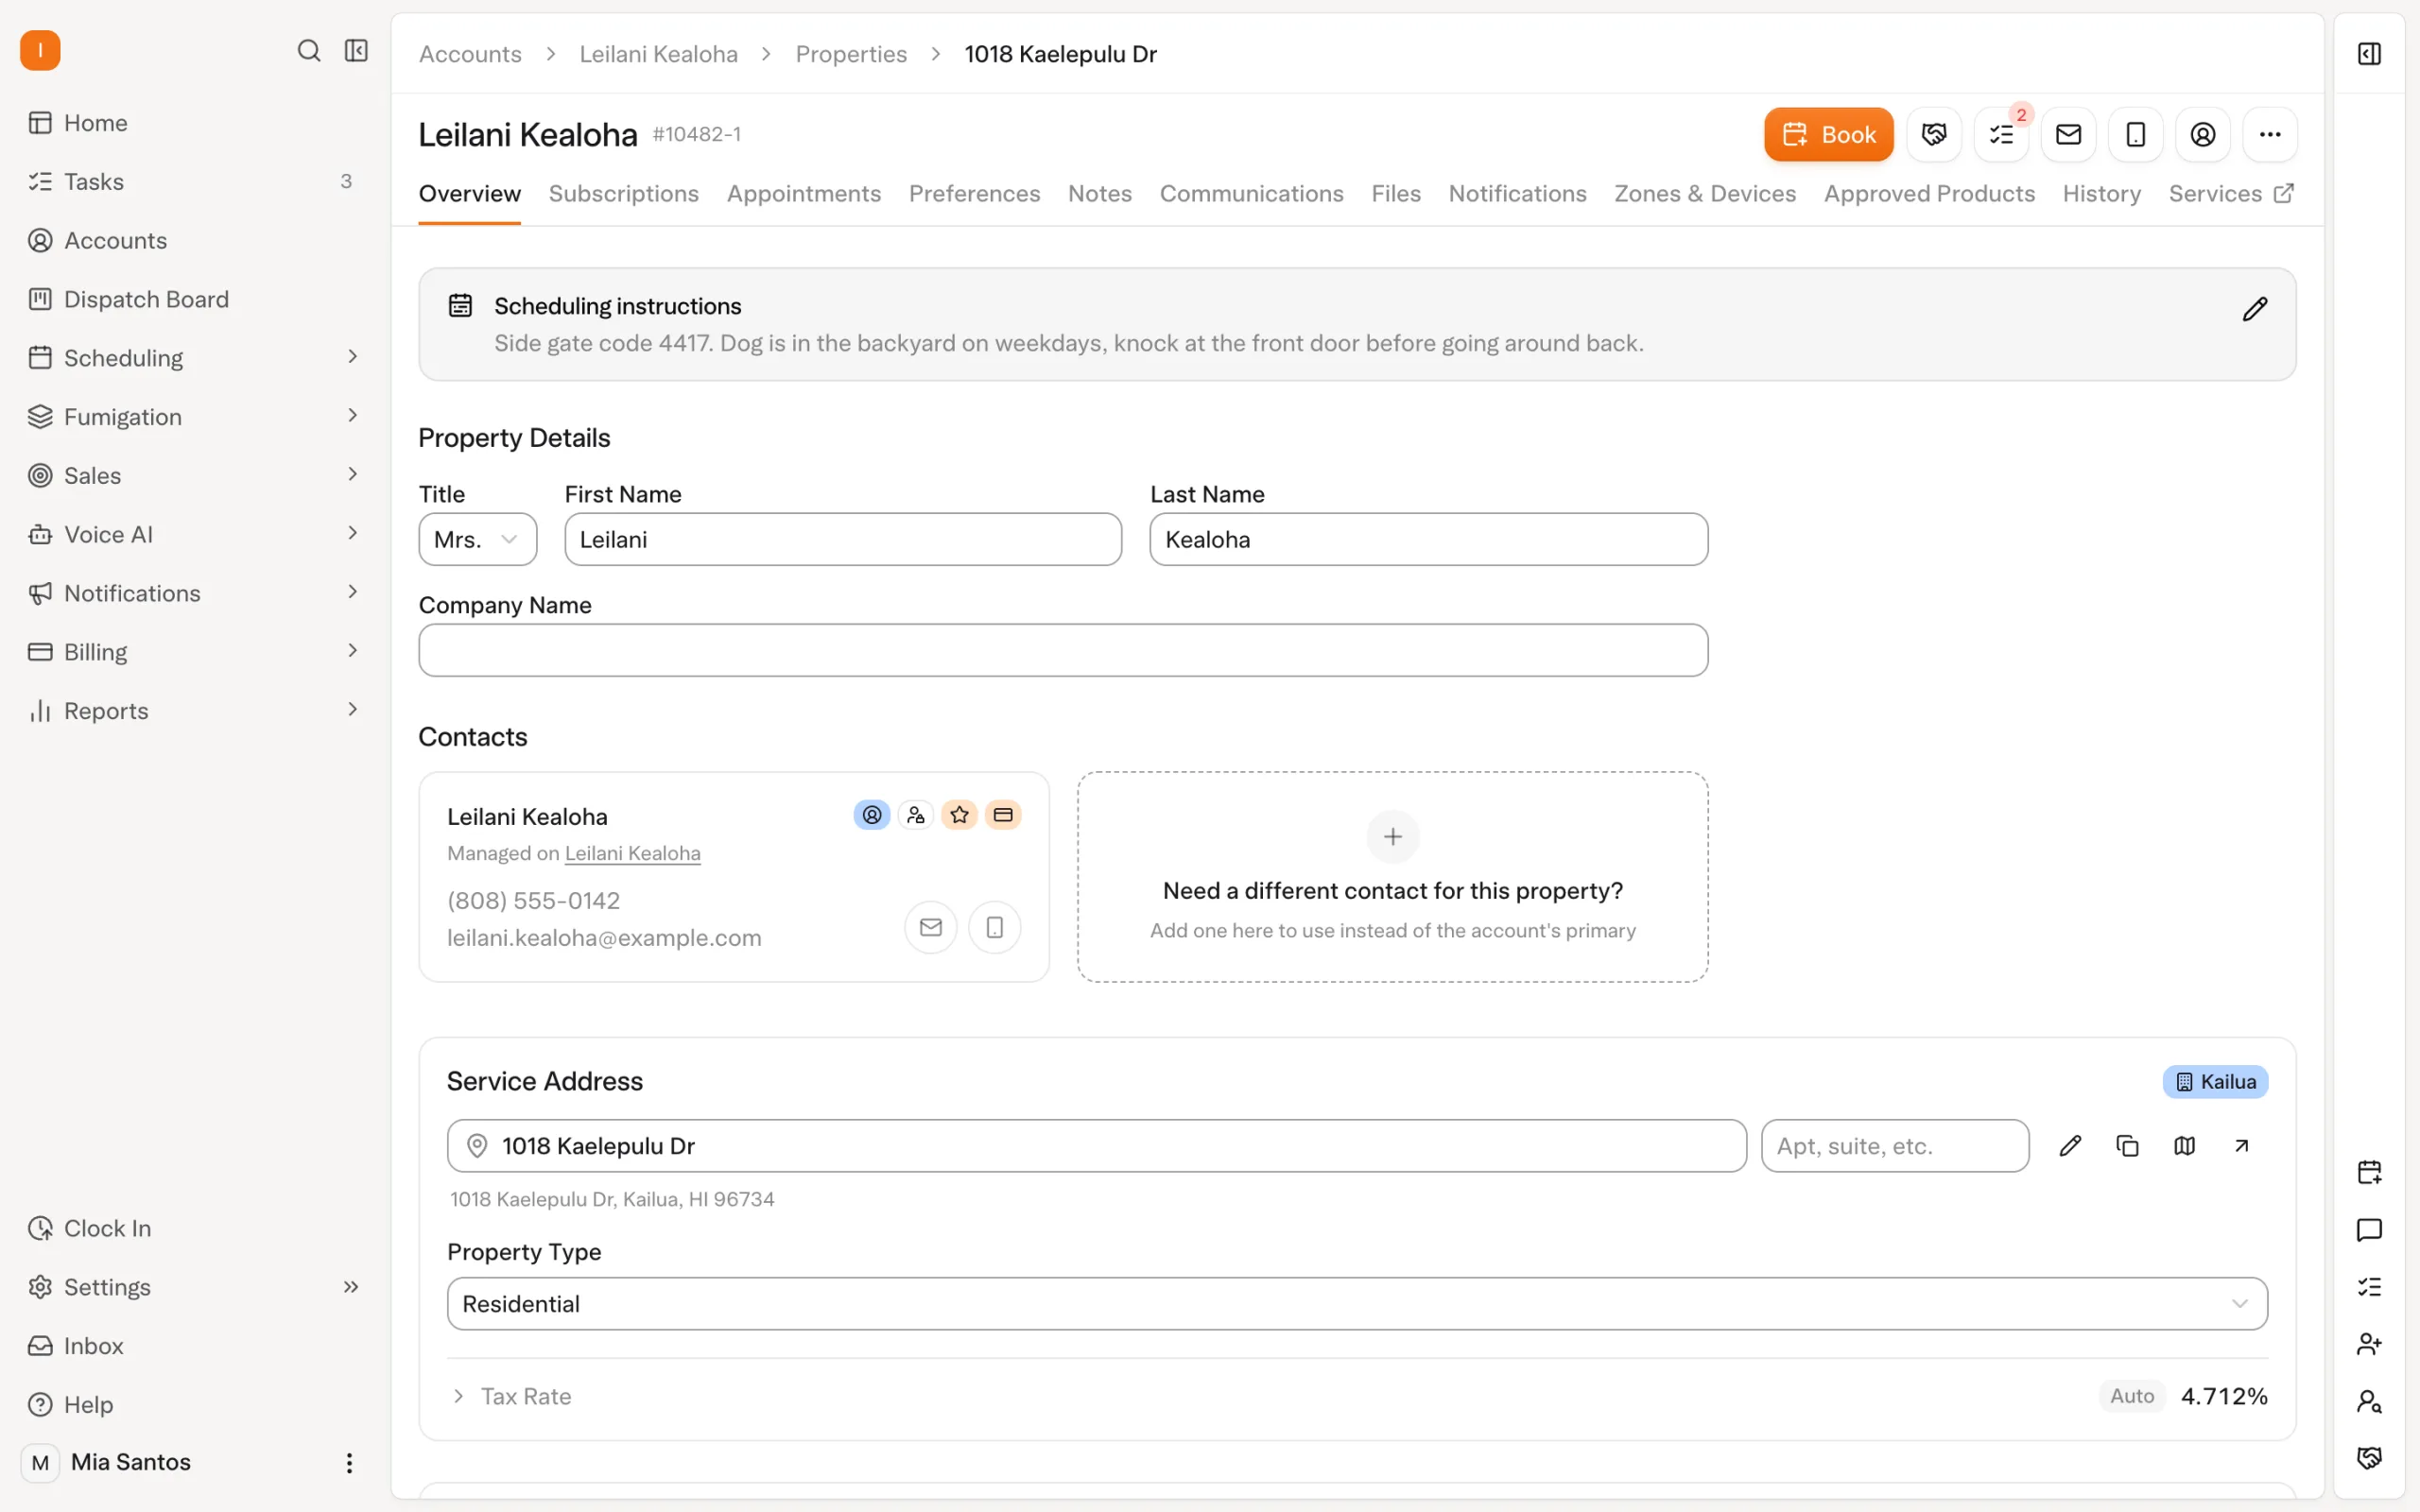Click the handshake icon next to Book
The height and width of the screenshot is (1512, 2420).
pyautogui.click(x=1934, y=134)
